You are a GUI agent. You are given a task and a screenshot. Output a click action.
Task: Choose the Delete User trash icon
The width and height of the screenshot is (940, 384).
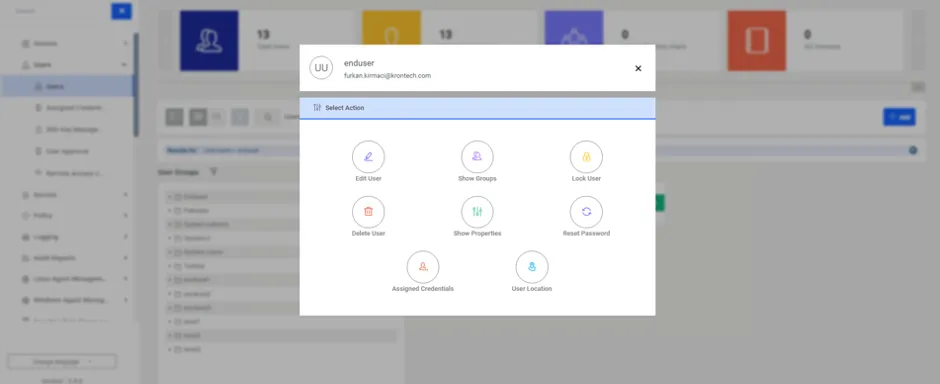point(368,212)
